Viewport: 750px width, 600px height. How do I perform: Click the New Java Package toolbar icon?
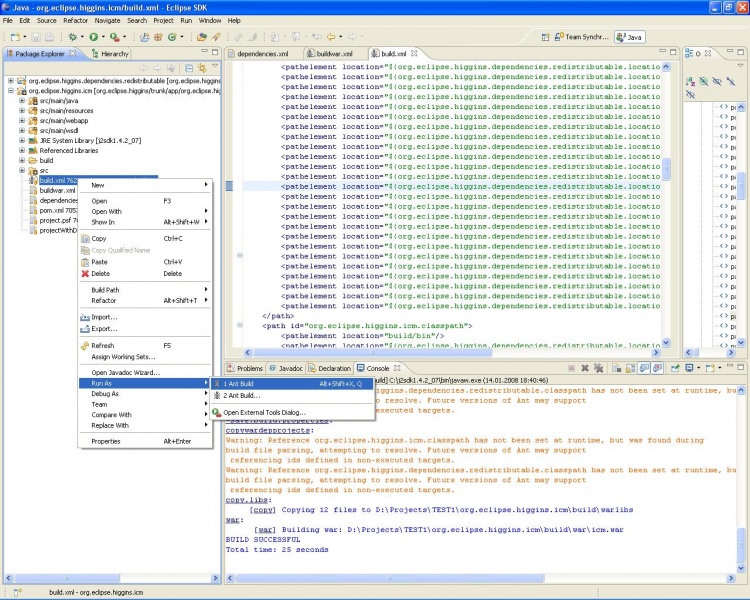click(x=158, y=37)
